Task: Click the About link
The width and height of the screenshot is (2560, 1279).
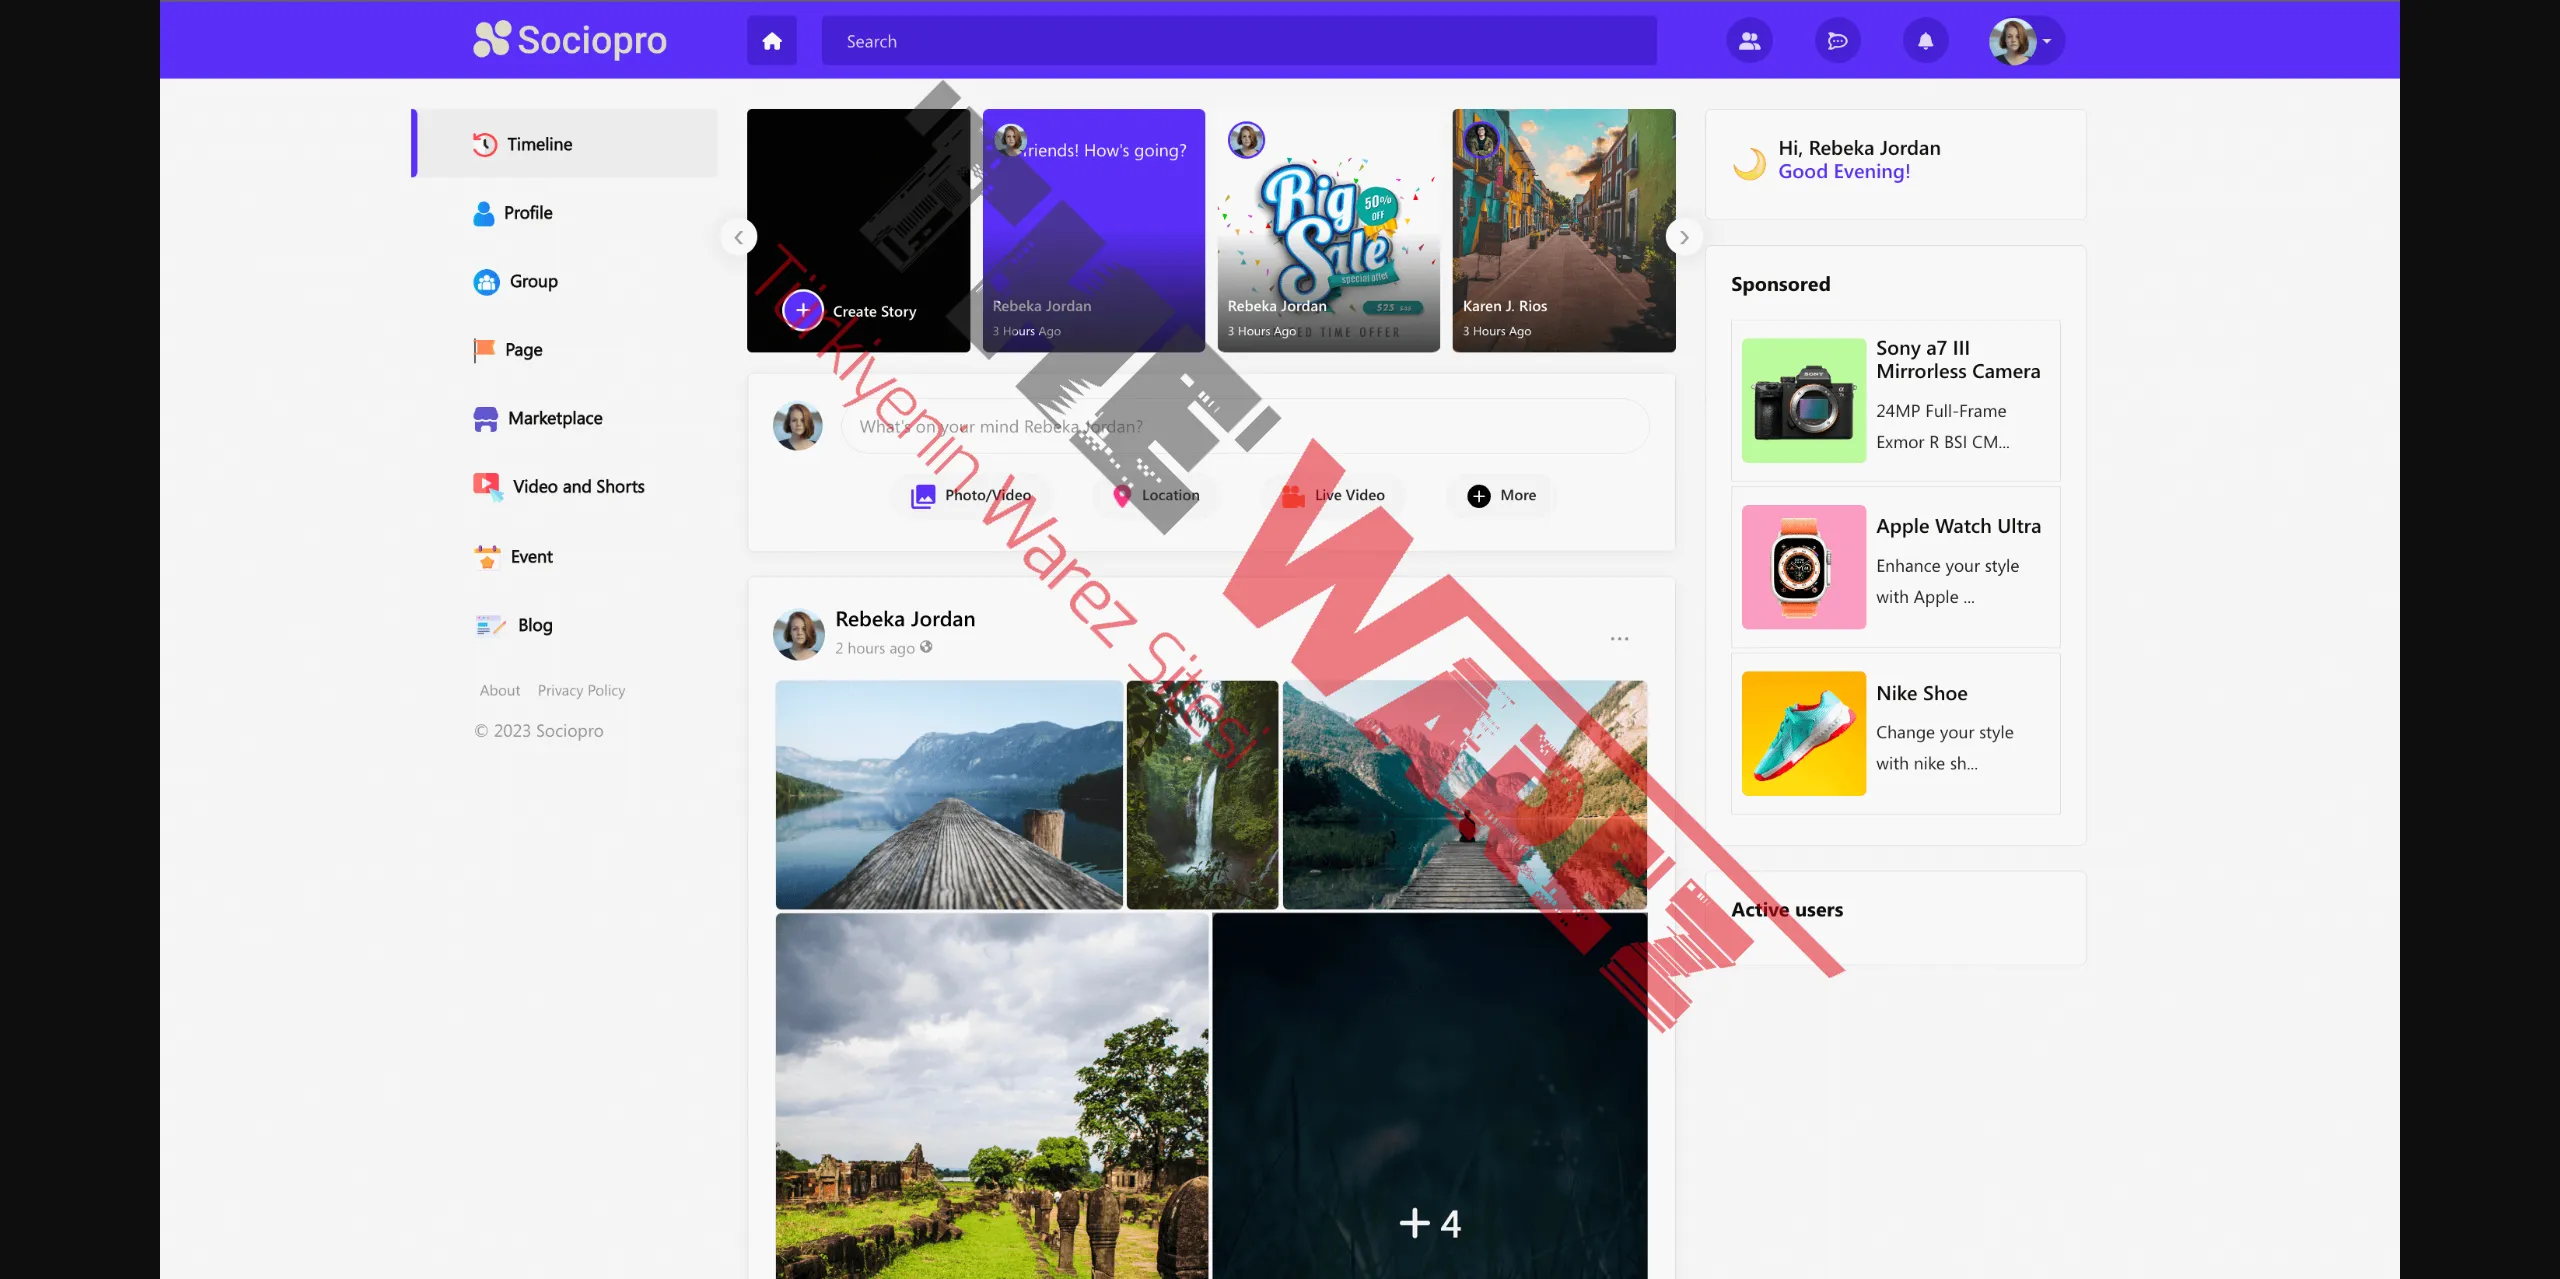Action: pos(499,690)
